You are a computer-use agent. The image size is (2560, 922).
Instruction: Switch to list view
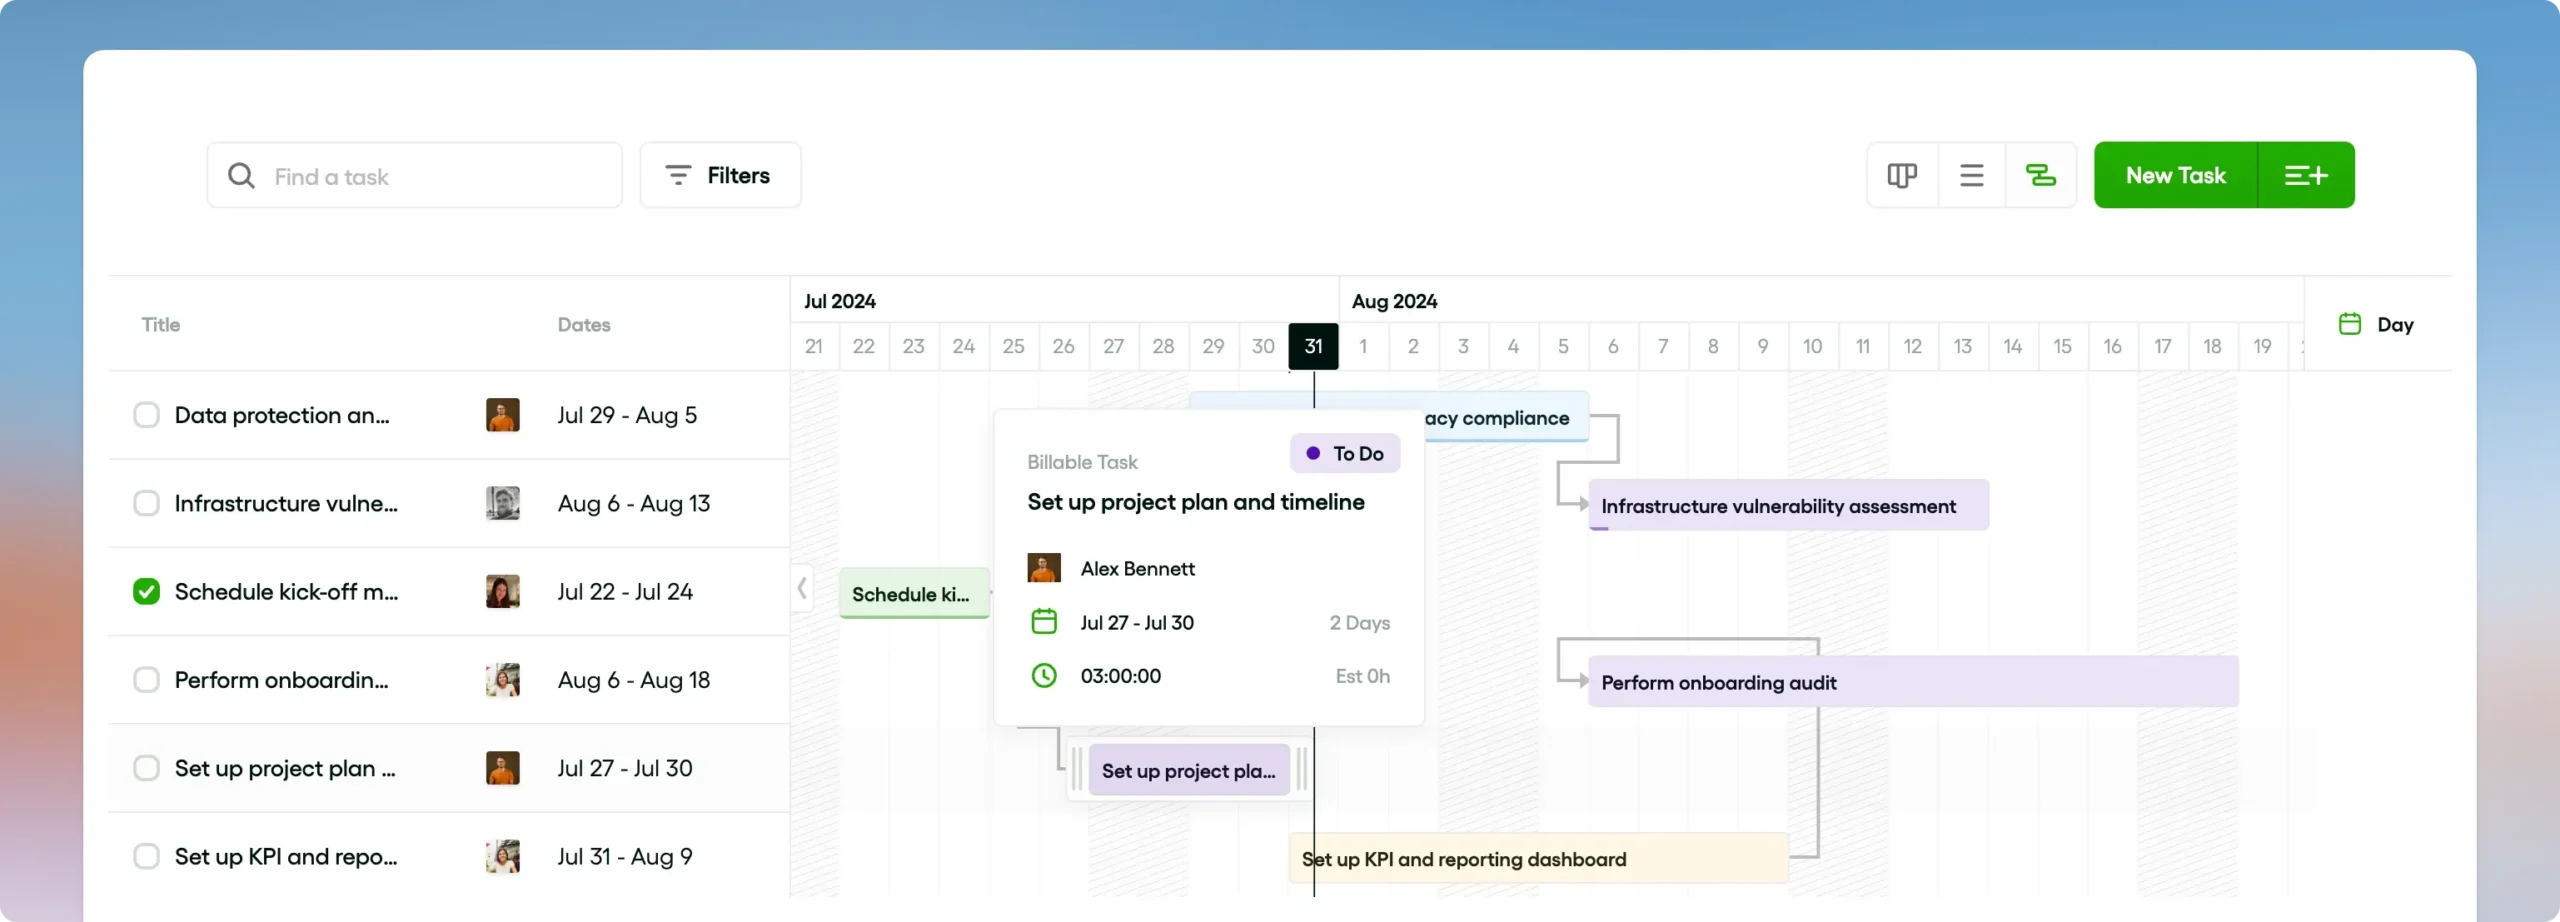tap(1972, 174)
